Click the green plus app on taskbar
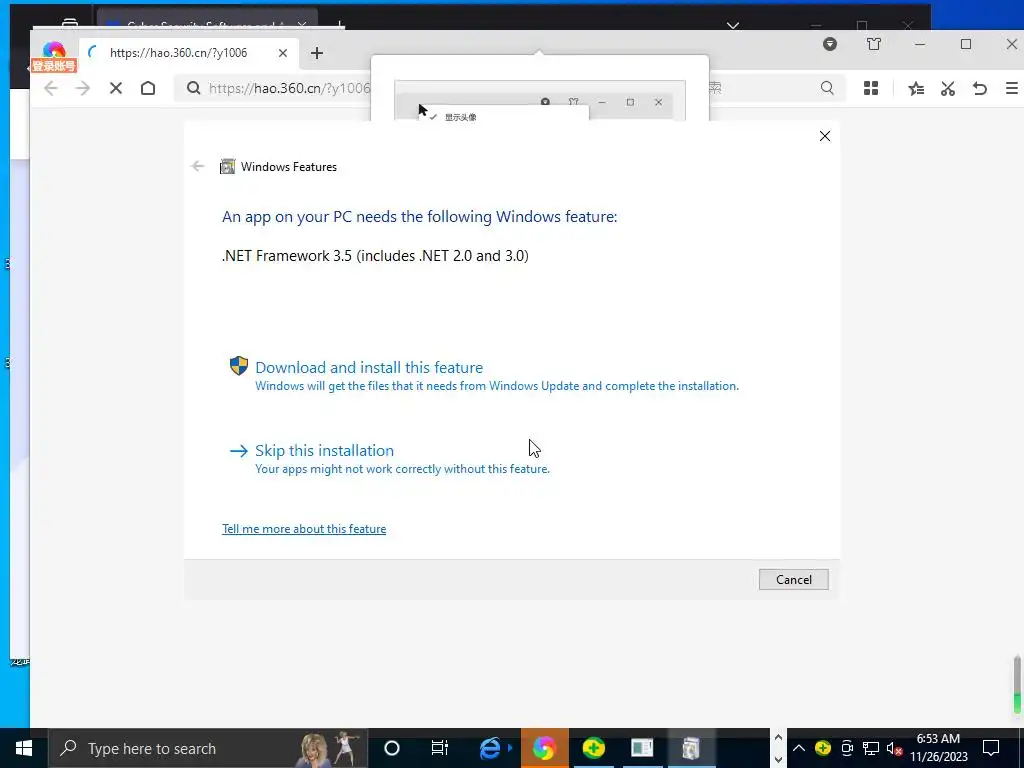 point(593,748)
